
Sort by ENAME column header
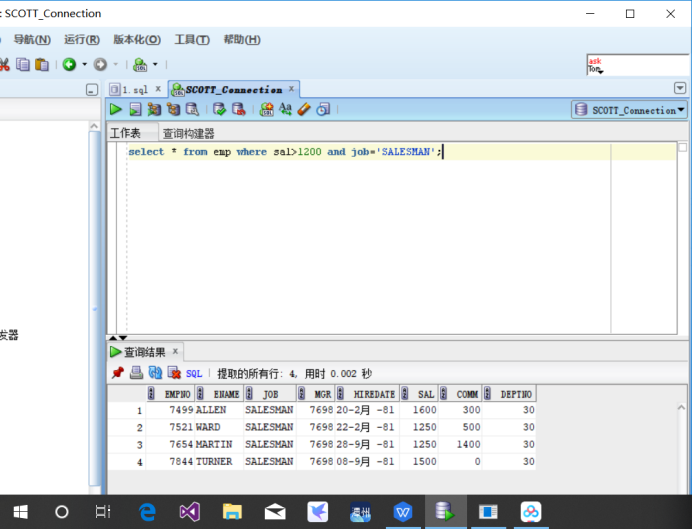[x=221, y=394]
